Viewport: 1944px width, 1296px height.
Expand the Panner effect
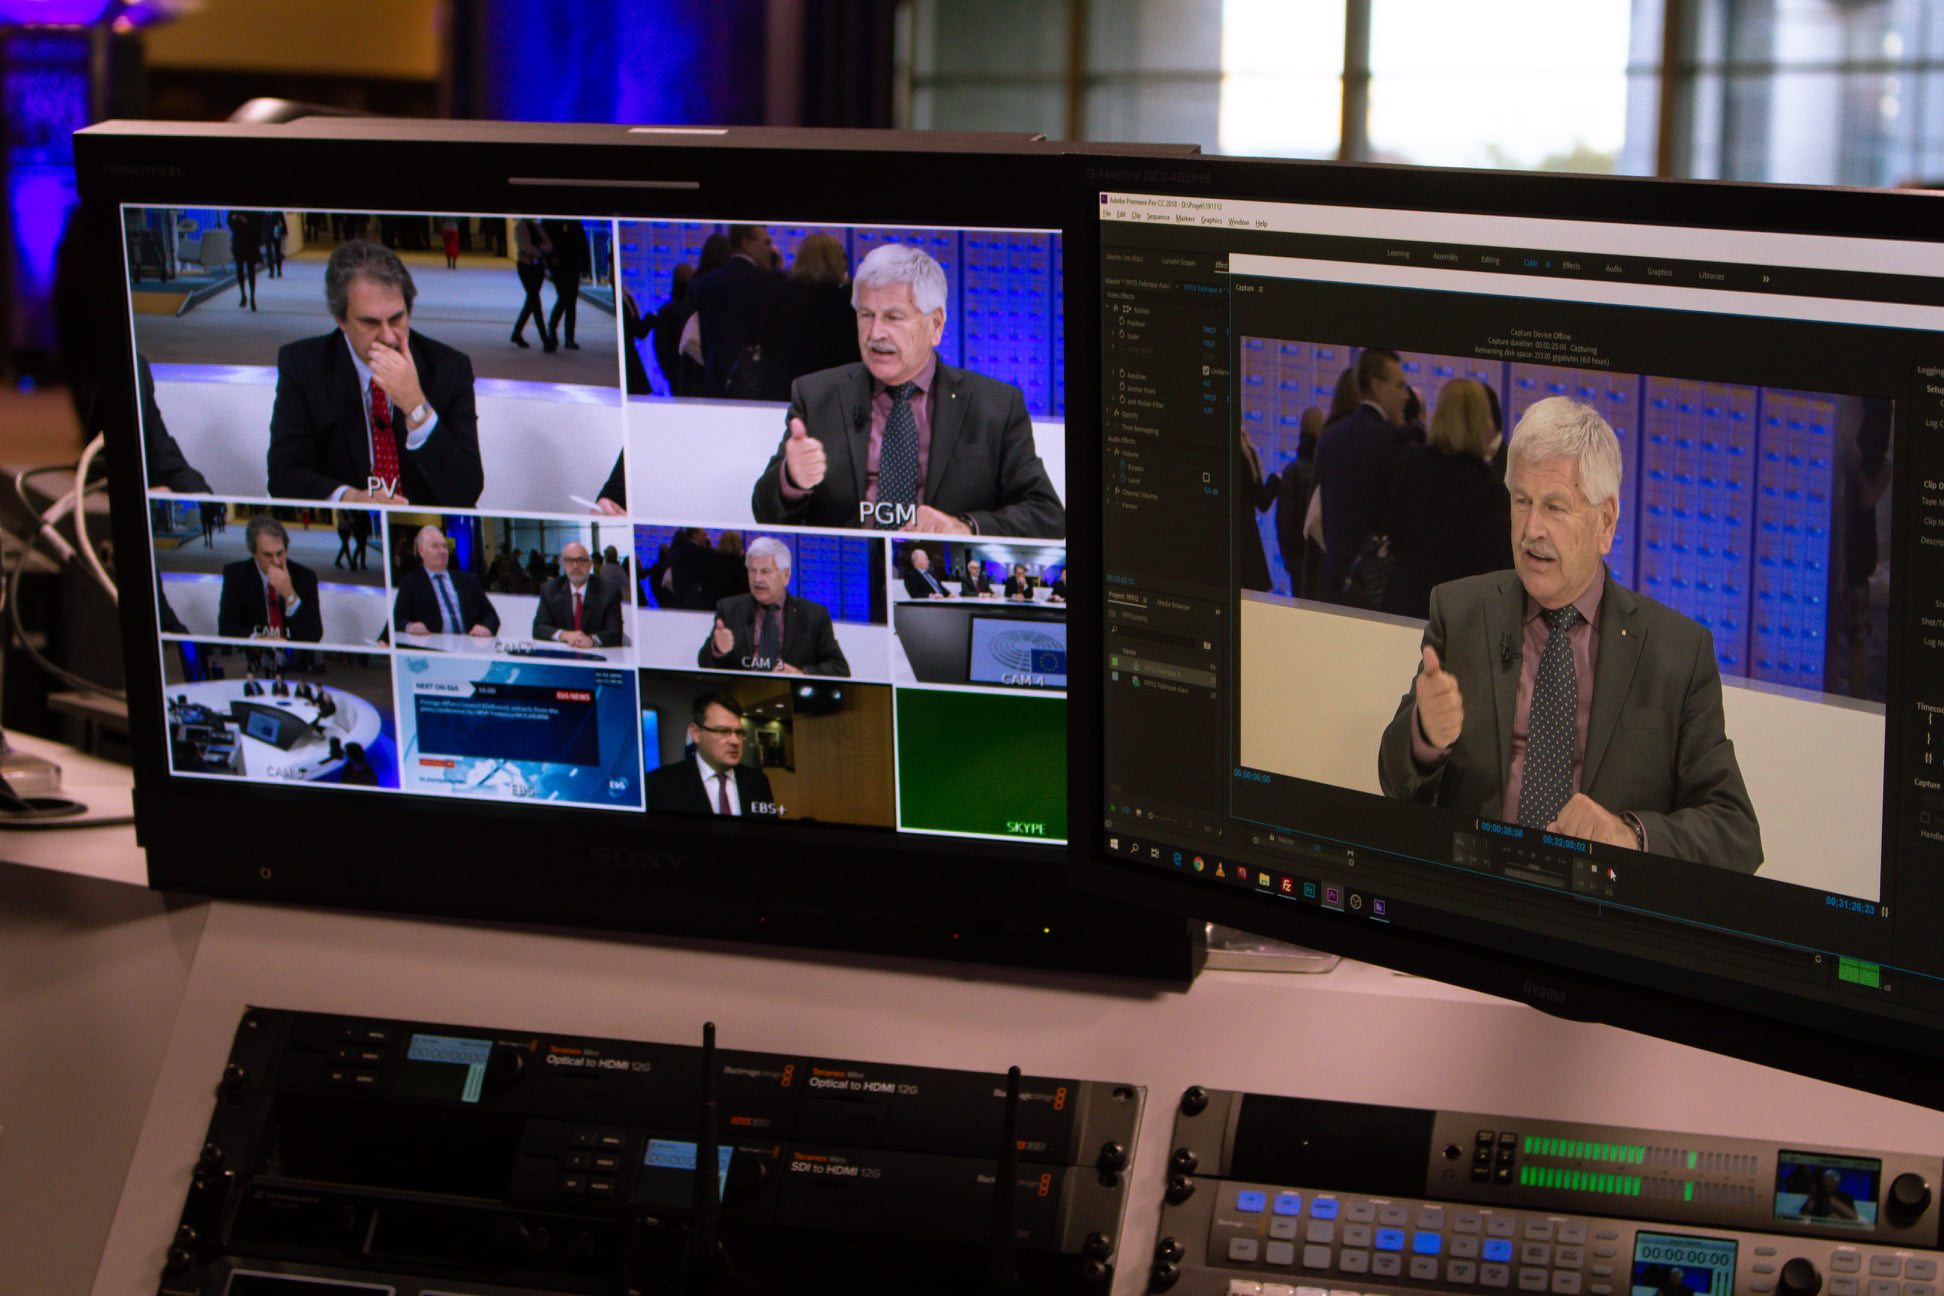[1108, 502]
